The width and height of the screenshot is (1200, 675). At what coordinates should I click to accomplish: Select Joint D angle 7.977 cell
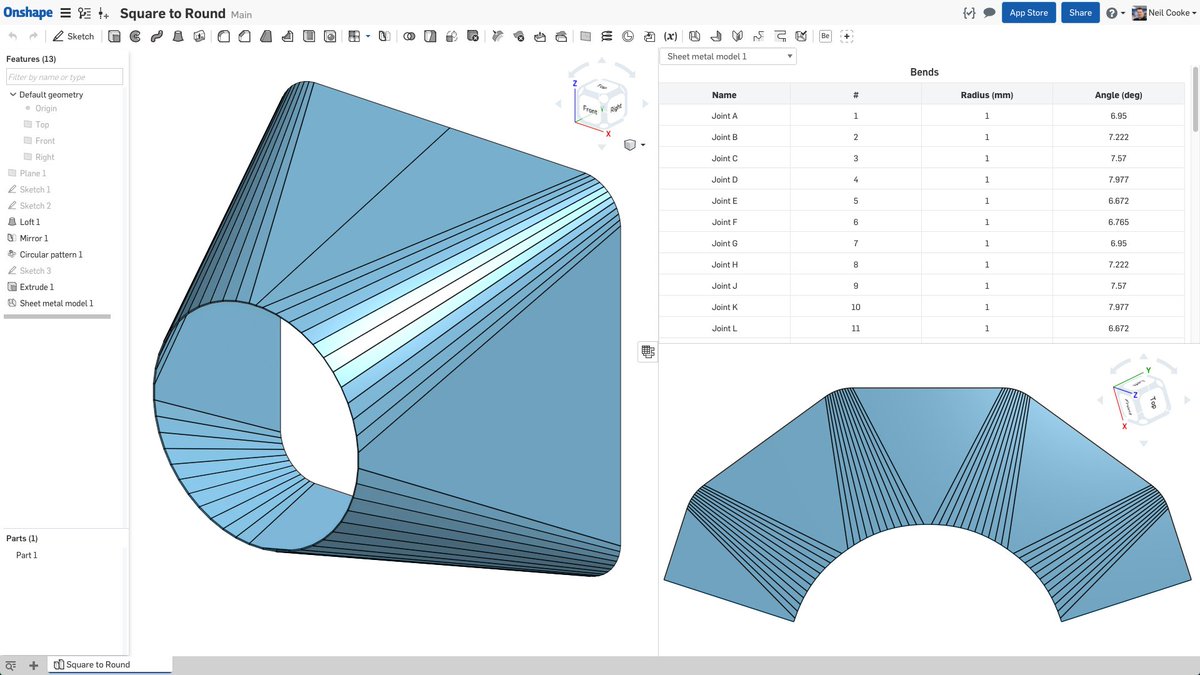click(x=1118, y=180)
